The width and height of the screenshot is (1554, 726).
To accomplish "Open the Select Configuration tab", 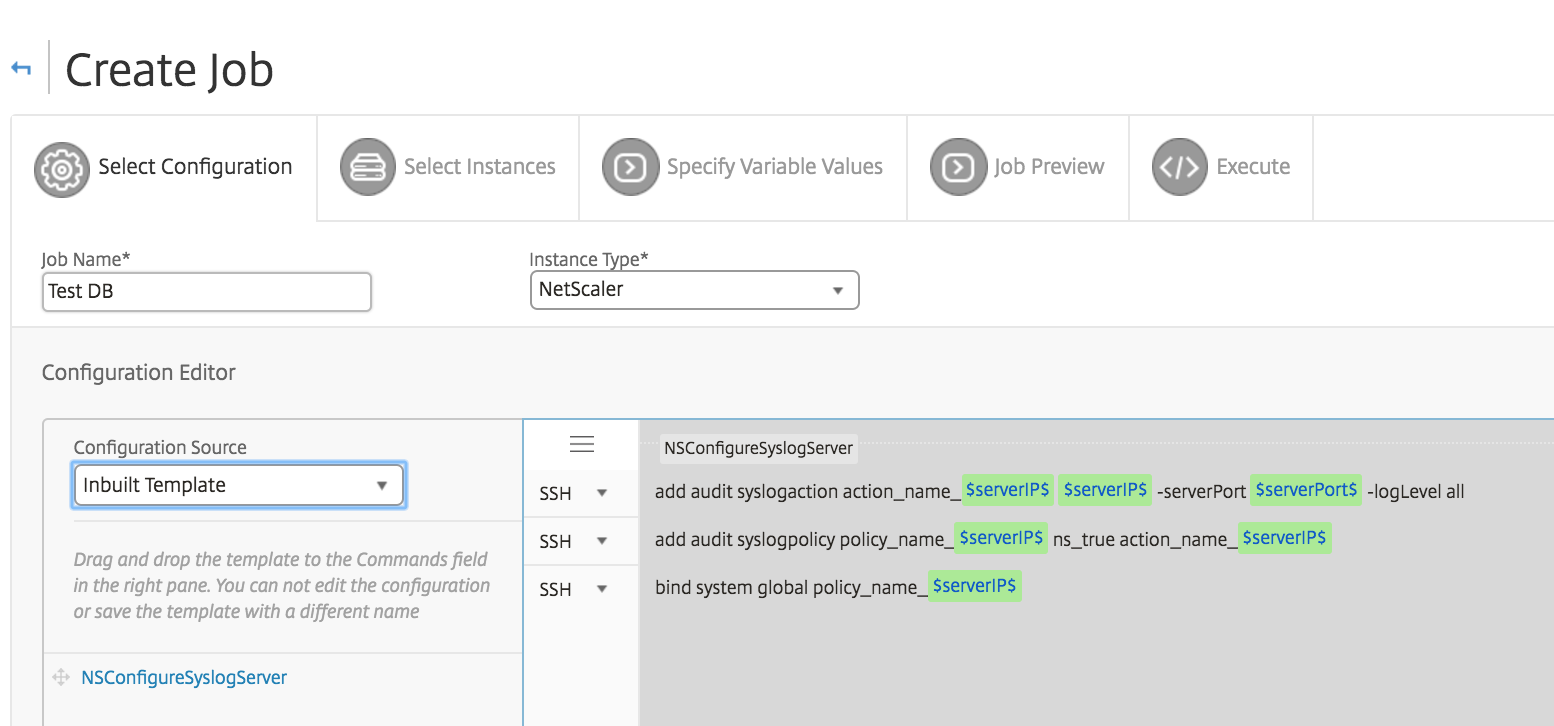I will coord(164,167).
